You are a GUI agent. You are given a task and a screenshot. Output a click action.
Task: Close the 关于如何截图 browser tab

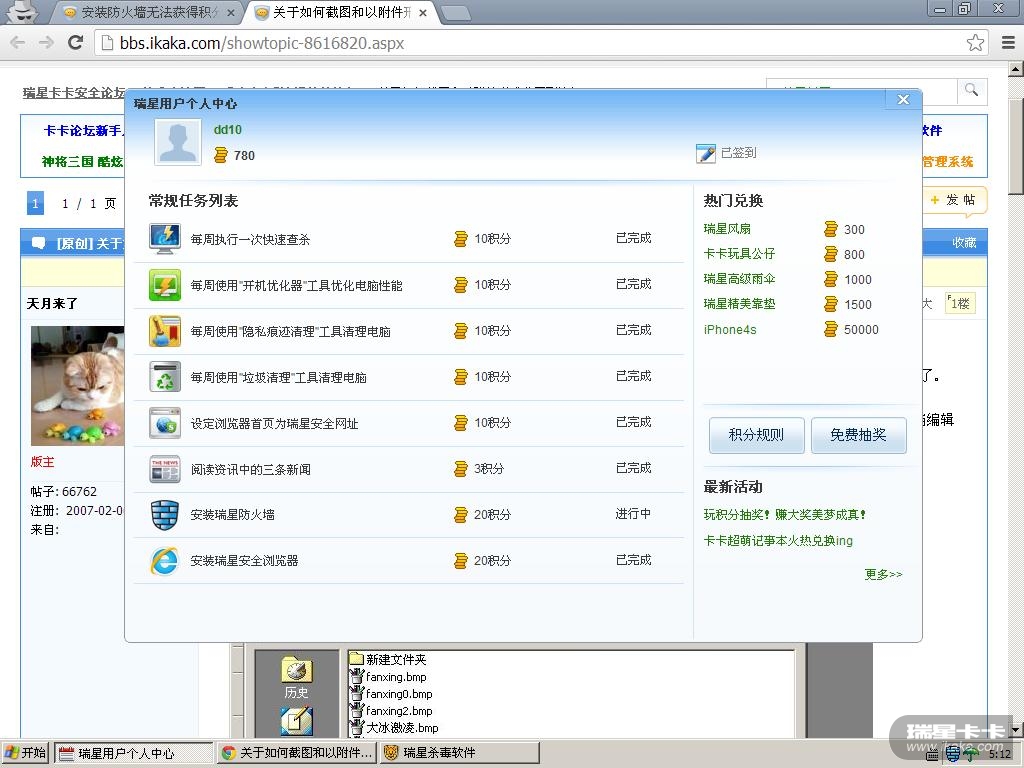[x=423, y=12]
